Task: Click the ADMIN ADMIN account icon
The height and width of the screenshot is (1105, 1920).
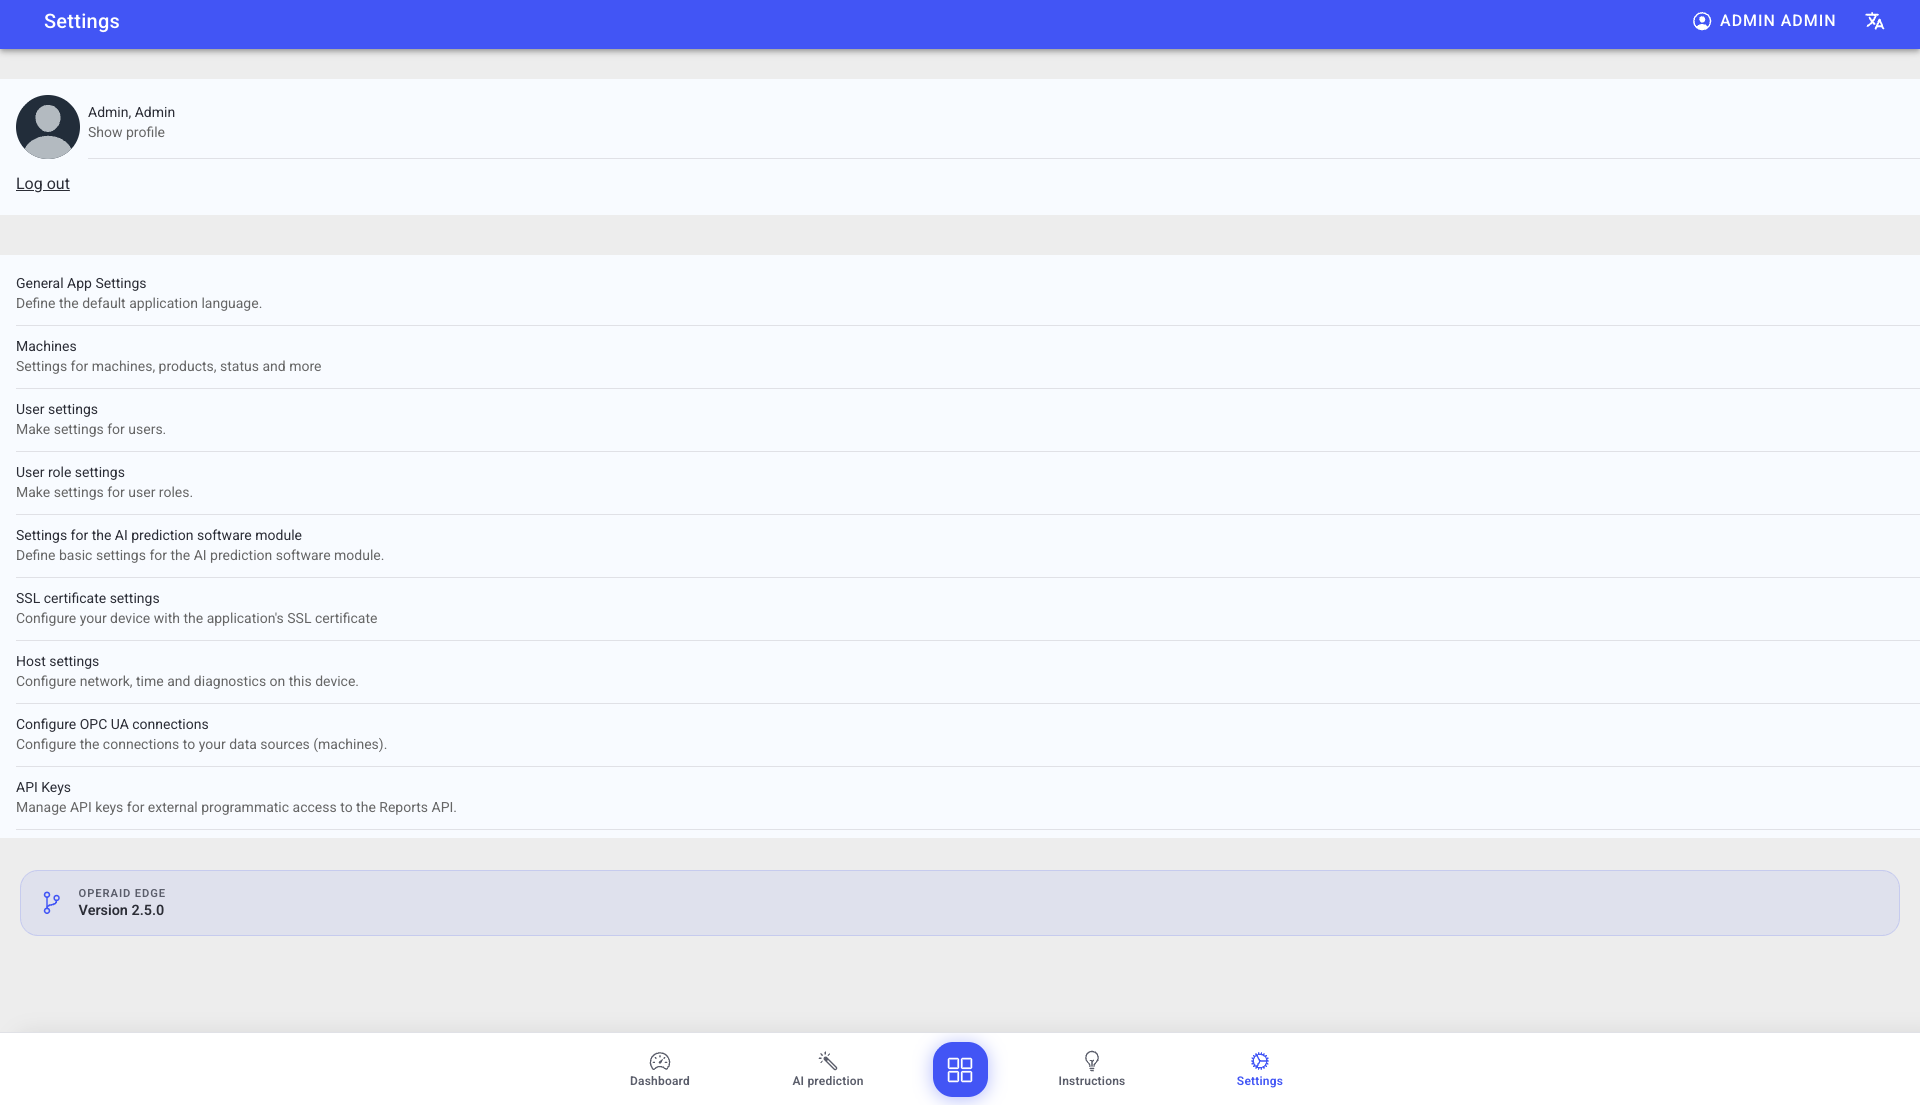Action: 1702,21
